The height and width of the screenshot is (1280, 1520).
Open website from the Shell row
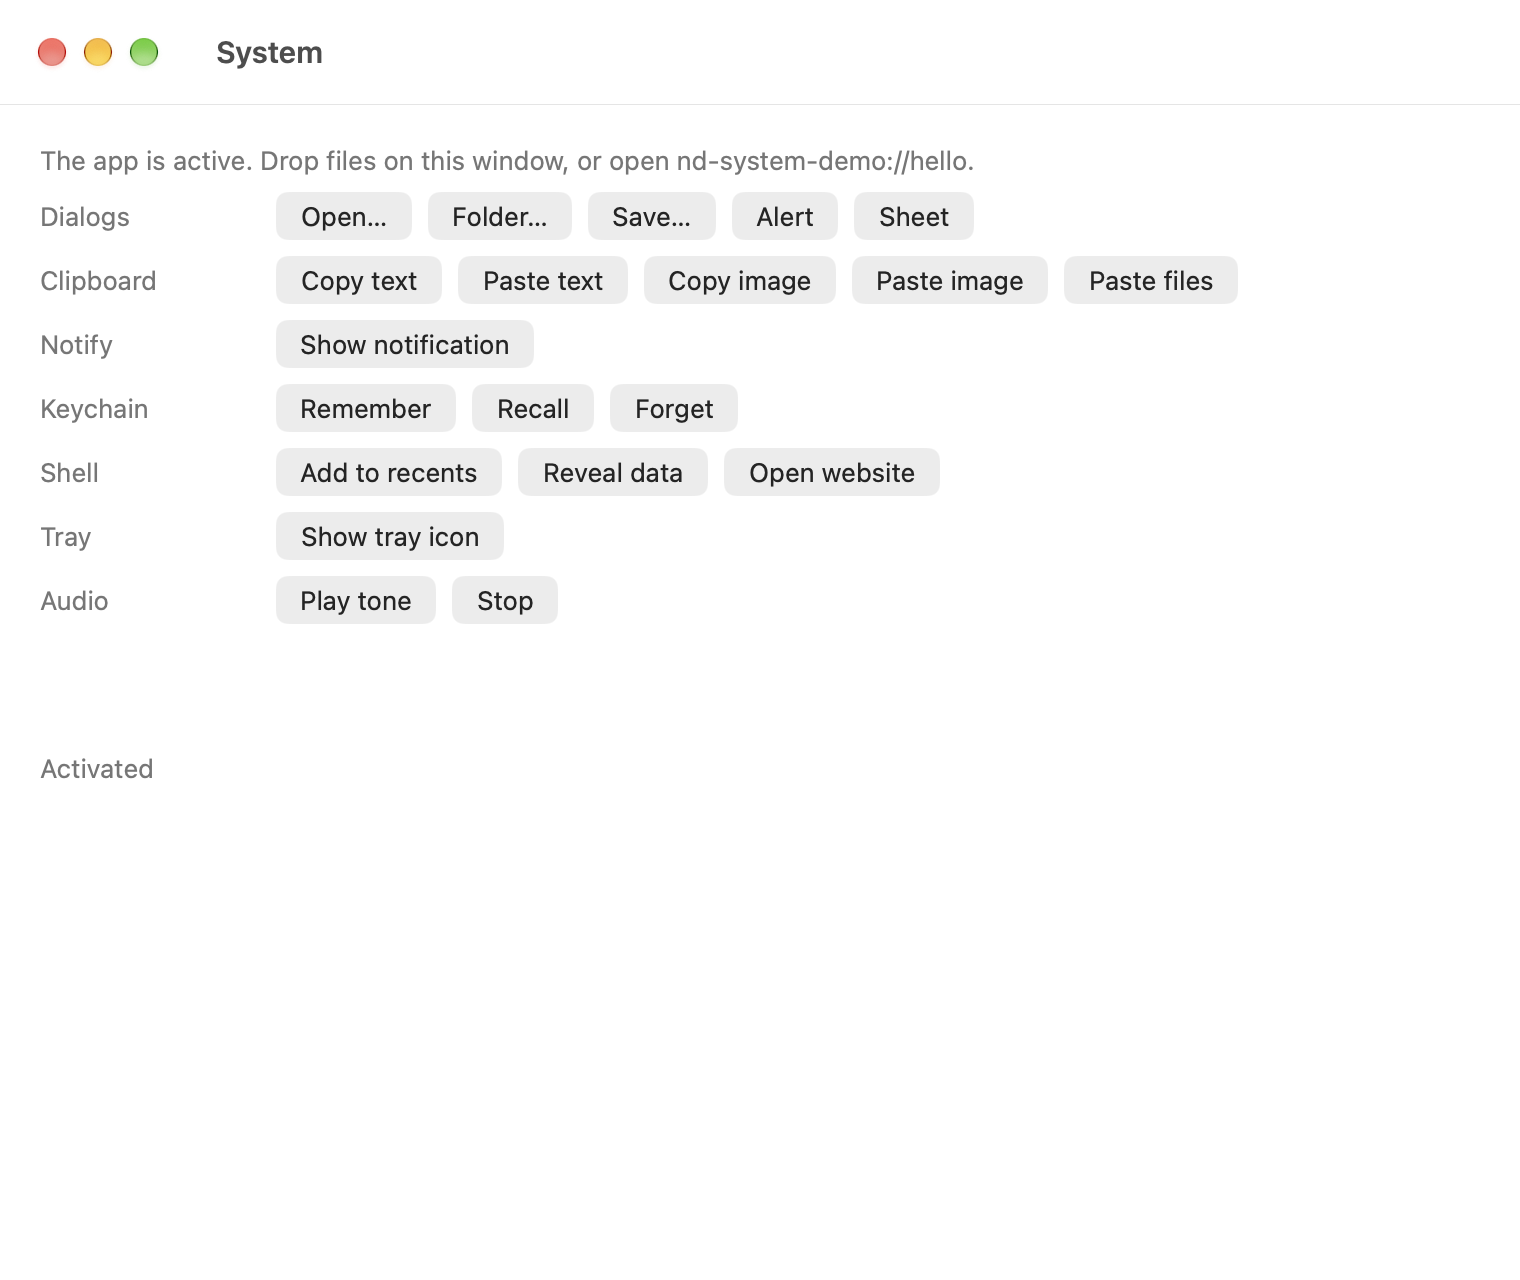click(x=832, y=472)
